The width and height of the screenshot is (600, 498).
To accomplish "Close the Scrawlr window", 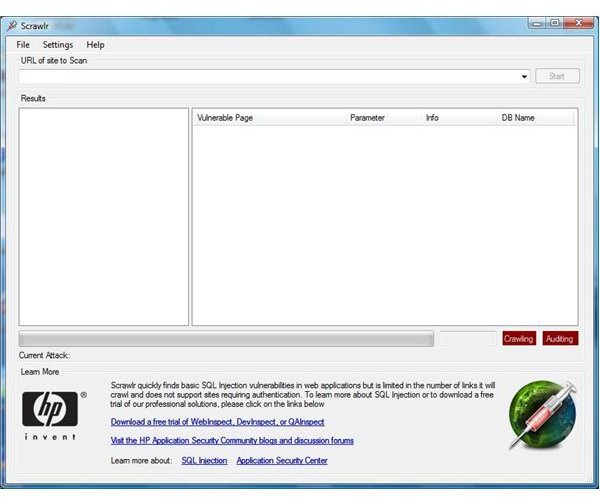I will click(x=579, y=23).
